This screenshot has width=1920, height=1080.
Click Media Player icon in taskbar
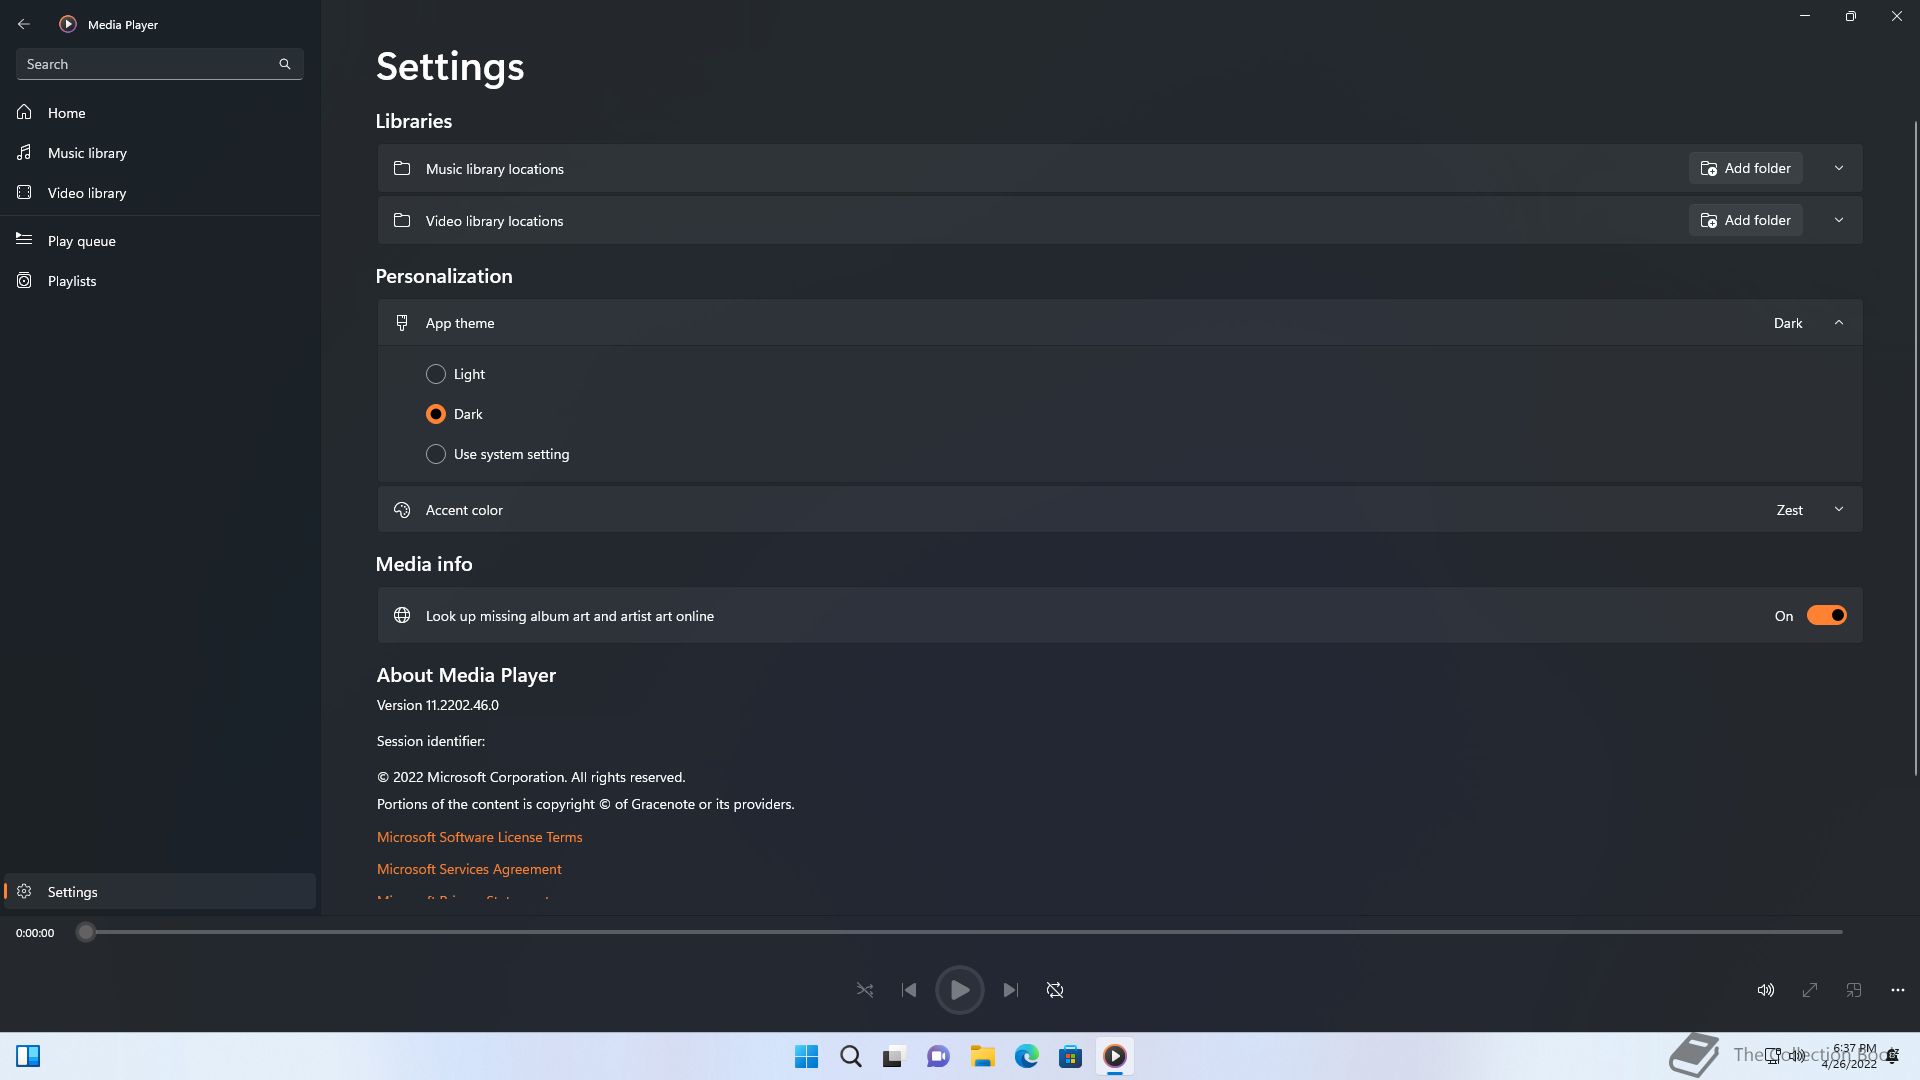tap(1114, 1056)
